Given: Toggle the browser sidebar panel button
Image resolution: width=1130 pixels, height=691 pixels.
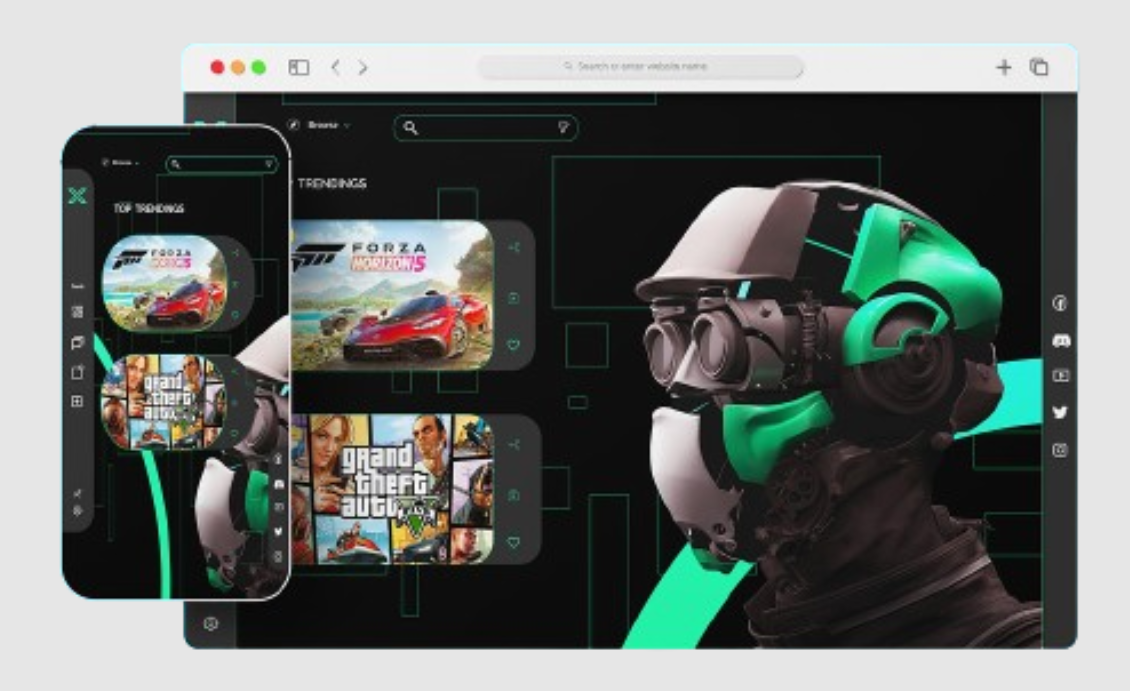Looking at the screenshot, I should [x=298, y=67].
